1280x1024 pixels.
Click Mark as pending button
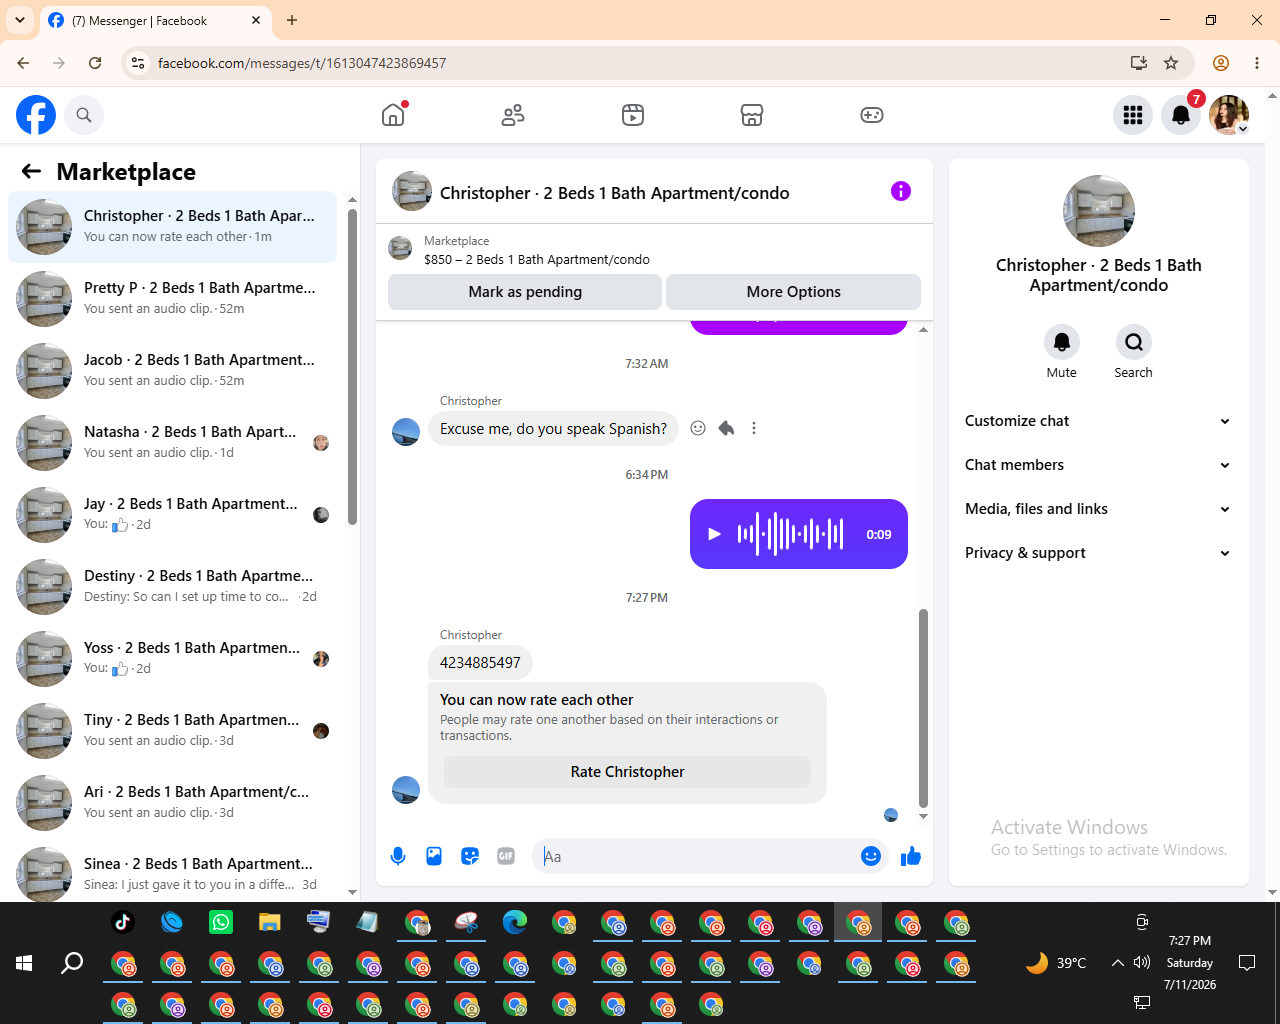tap(525, 292)
